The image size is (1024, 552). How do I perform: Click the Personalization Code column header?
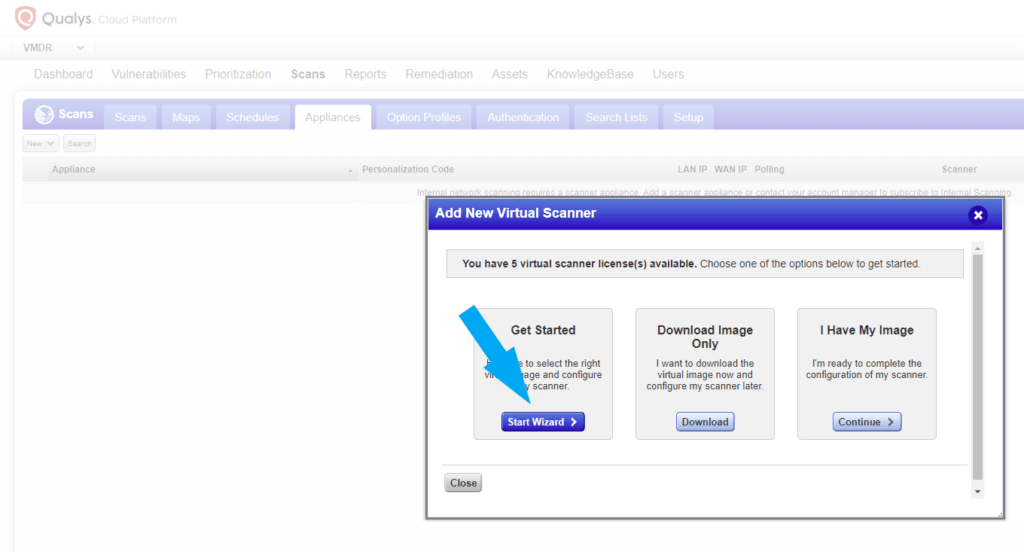point(408,169)
